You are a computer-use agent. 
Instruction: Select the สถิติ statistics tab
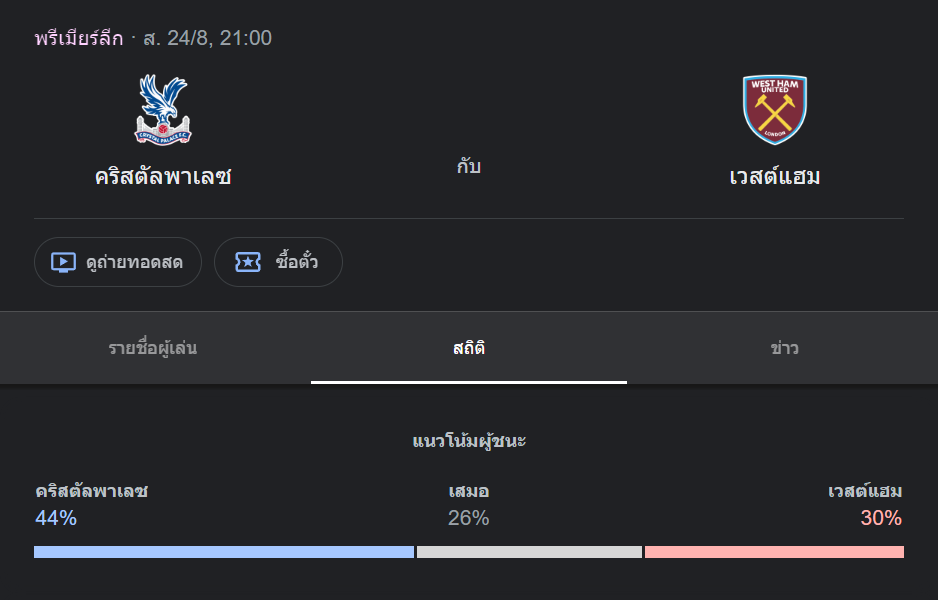pyautogui.click(x=469, y=348)
